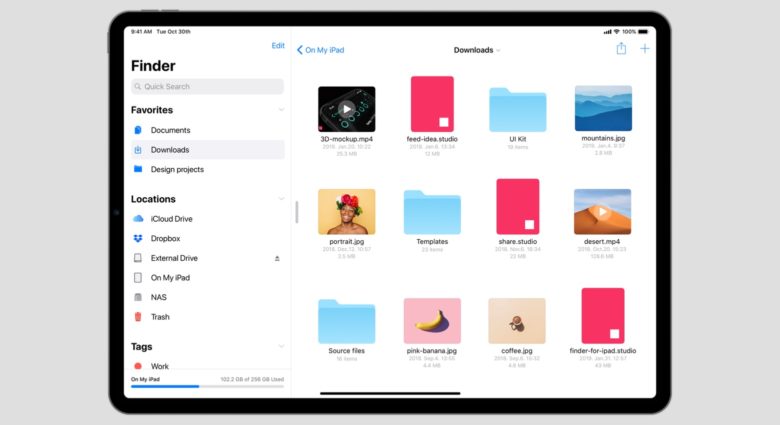Open the pink-banana.jpg thumbnail
Screen dimensions: 780x425
(432, 321)
